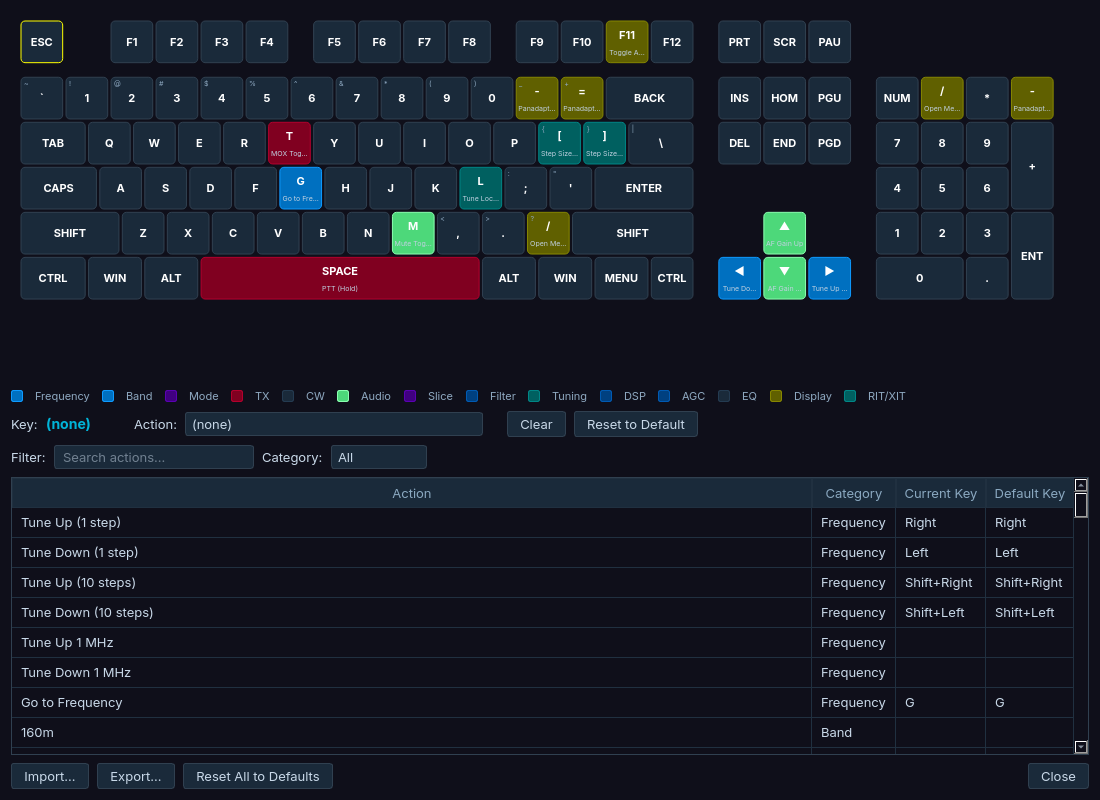
Task: Click the Action field showing (none)
Action: pyautogui.click(x=334, y=425)
